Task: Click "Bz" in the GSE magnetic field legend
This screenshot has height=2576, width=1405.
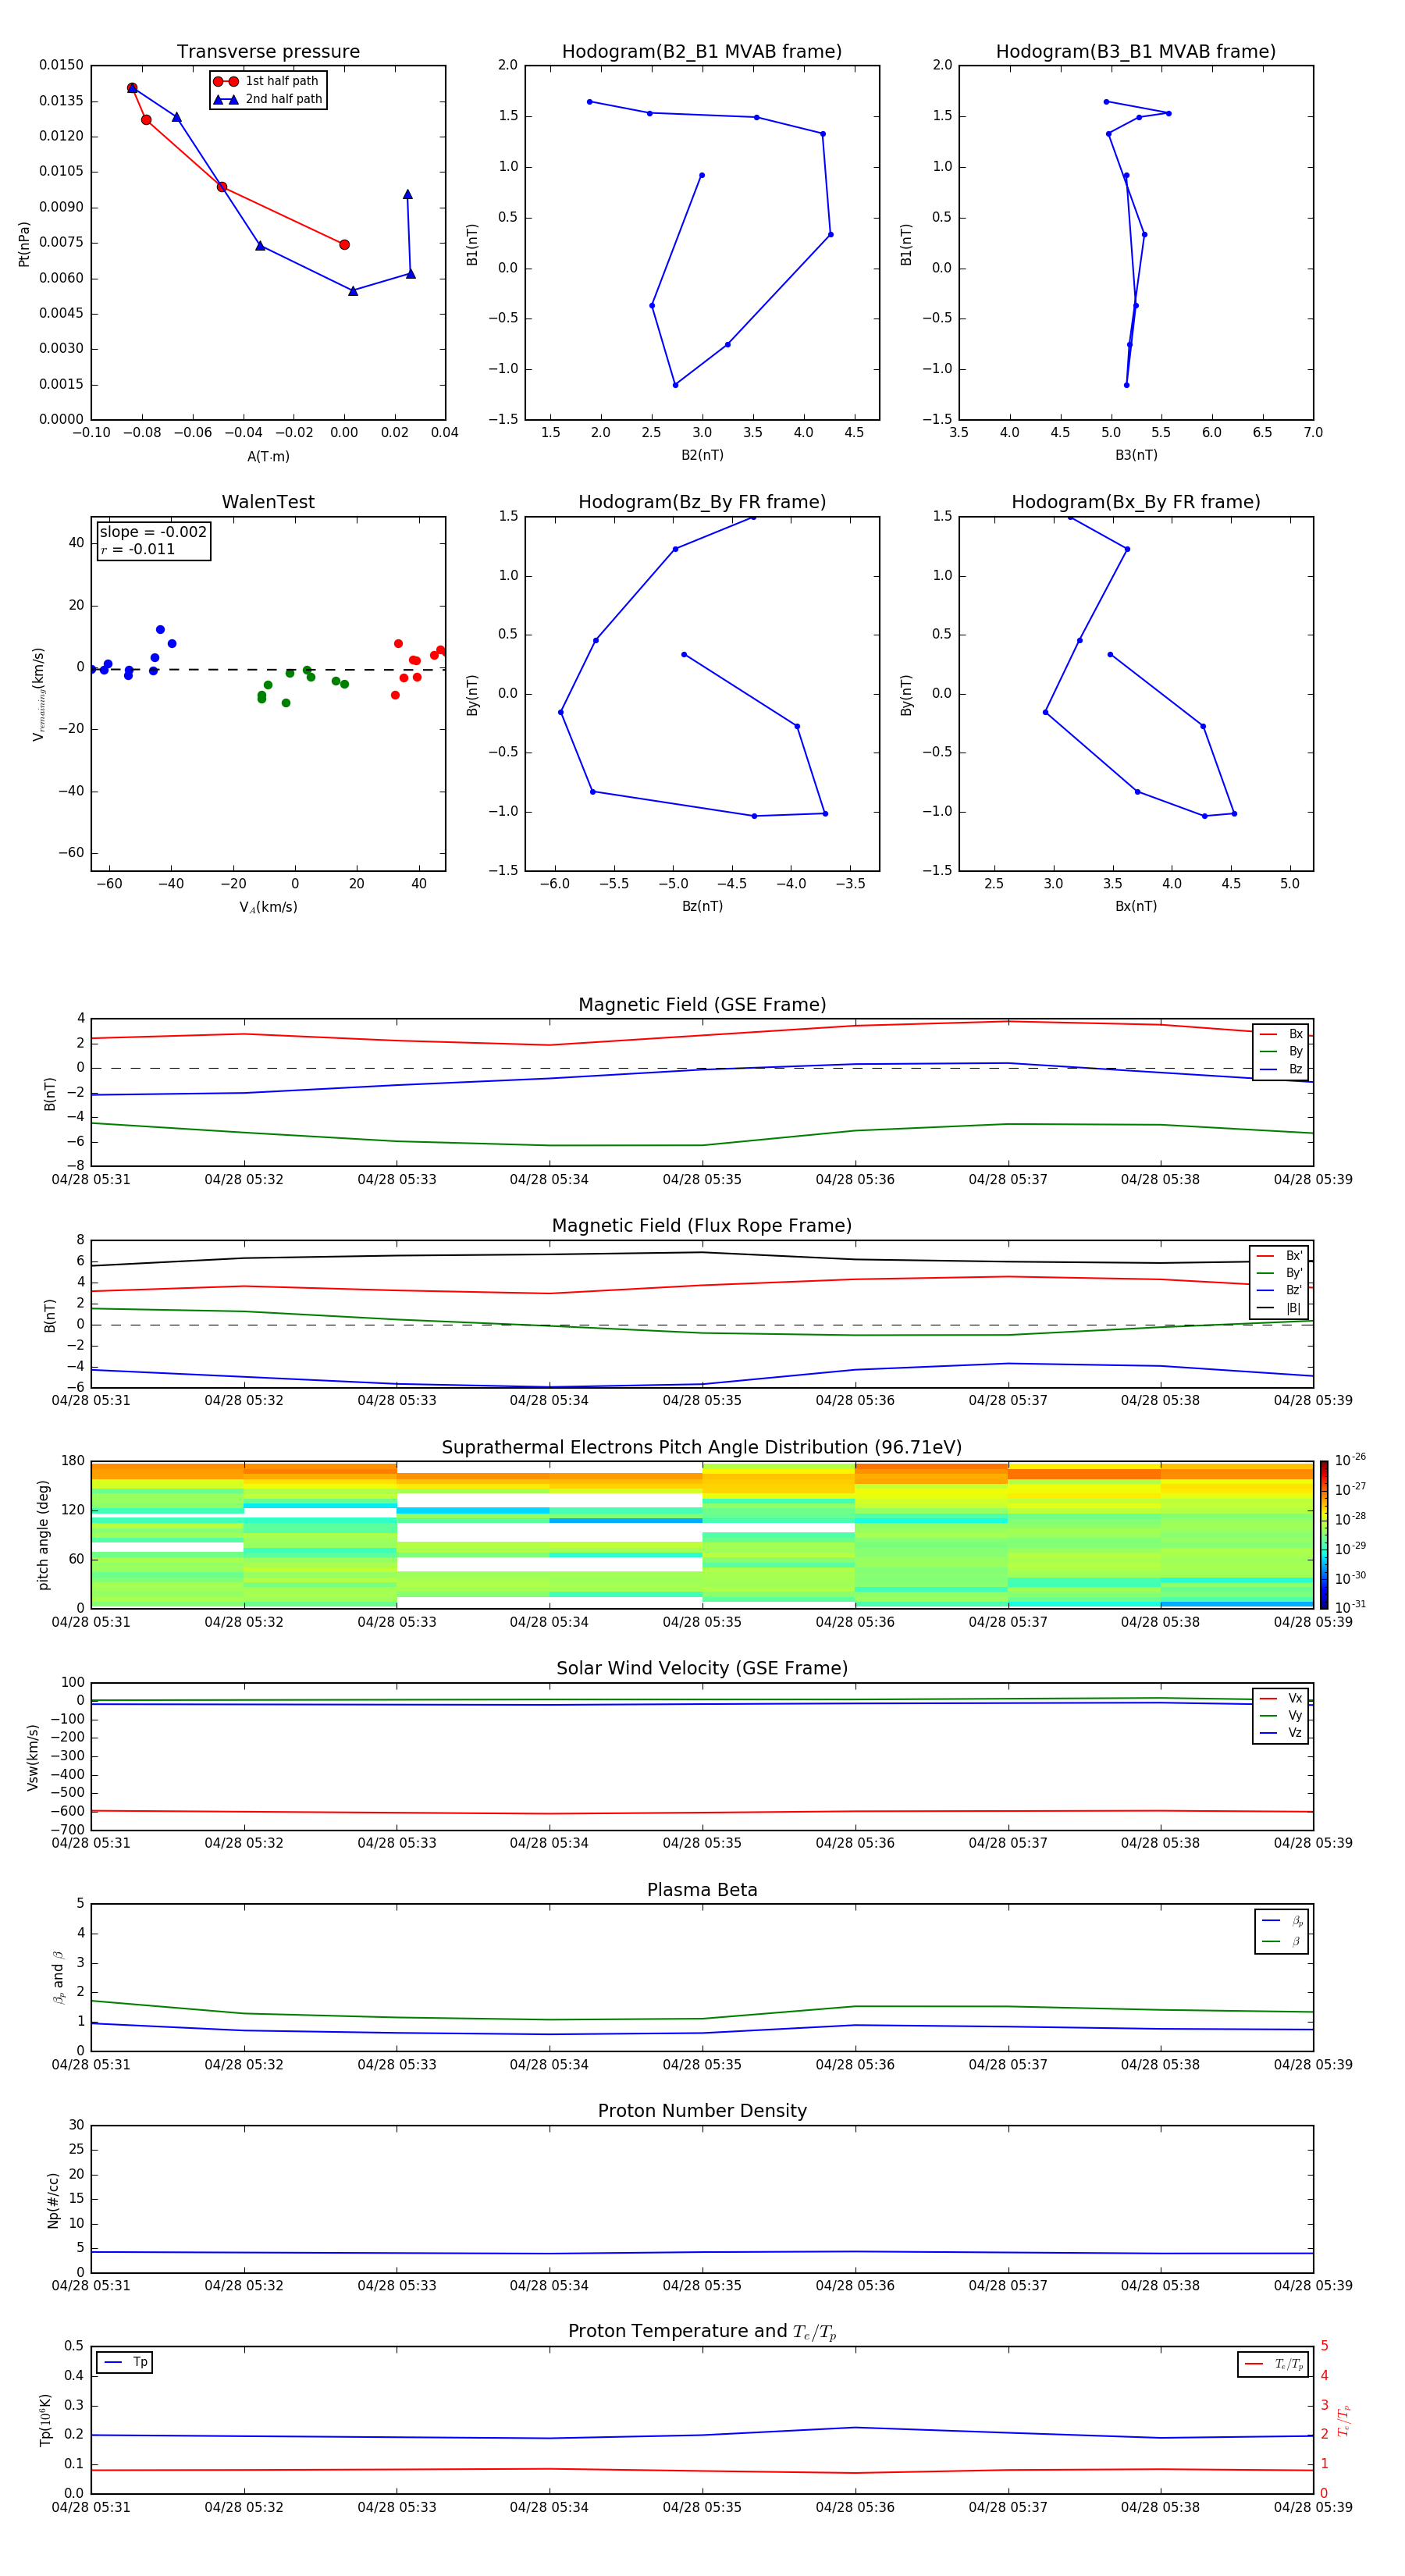Action: coord(1281,1069)
